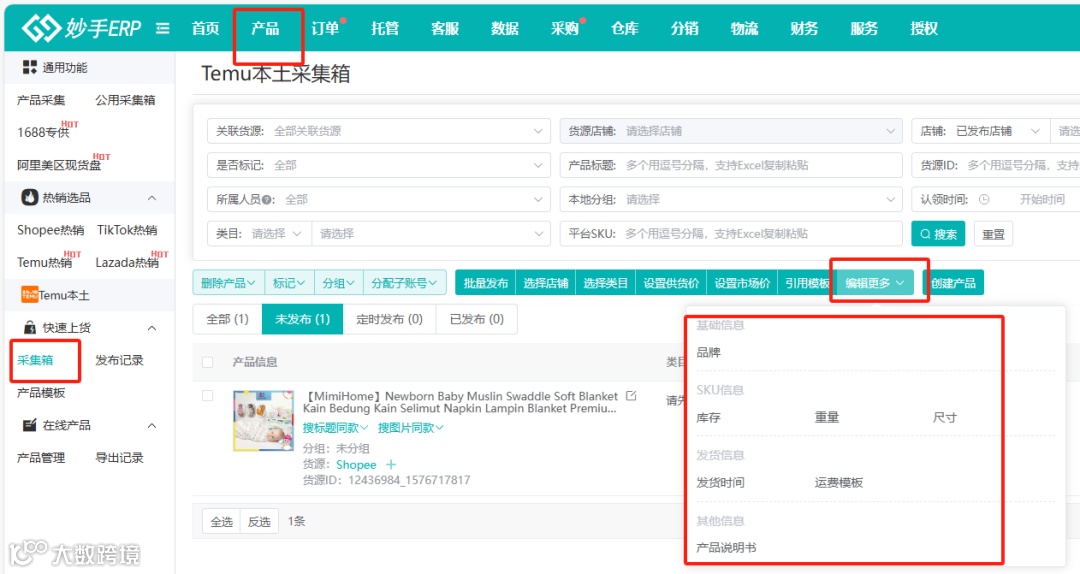The image size is (1080, 574).
Task: Switch to the 全部 (1) tab
Action: pos(227,319)
